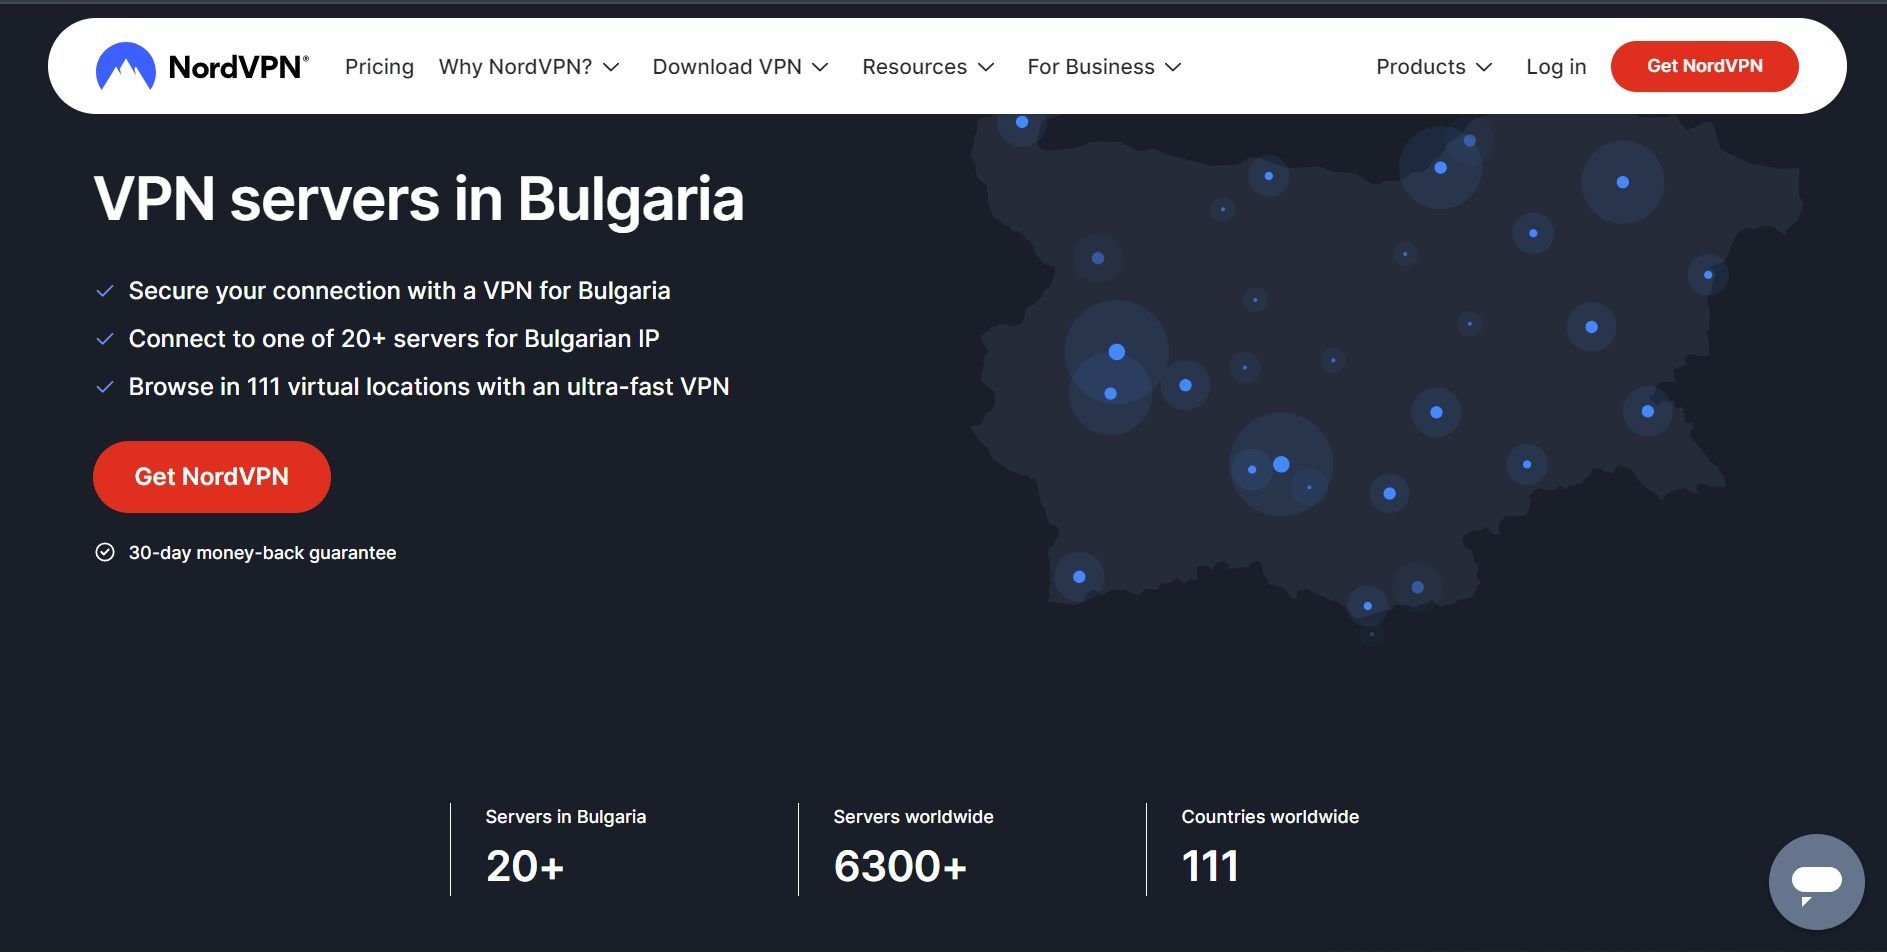Viewport: 1887px width, 952px height.
Task: Click the NordVPN wordmark text
Action: click(x=238, y=67)
